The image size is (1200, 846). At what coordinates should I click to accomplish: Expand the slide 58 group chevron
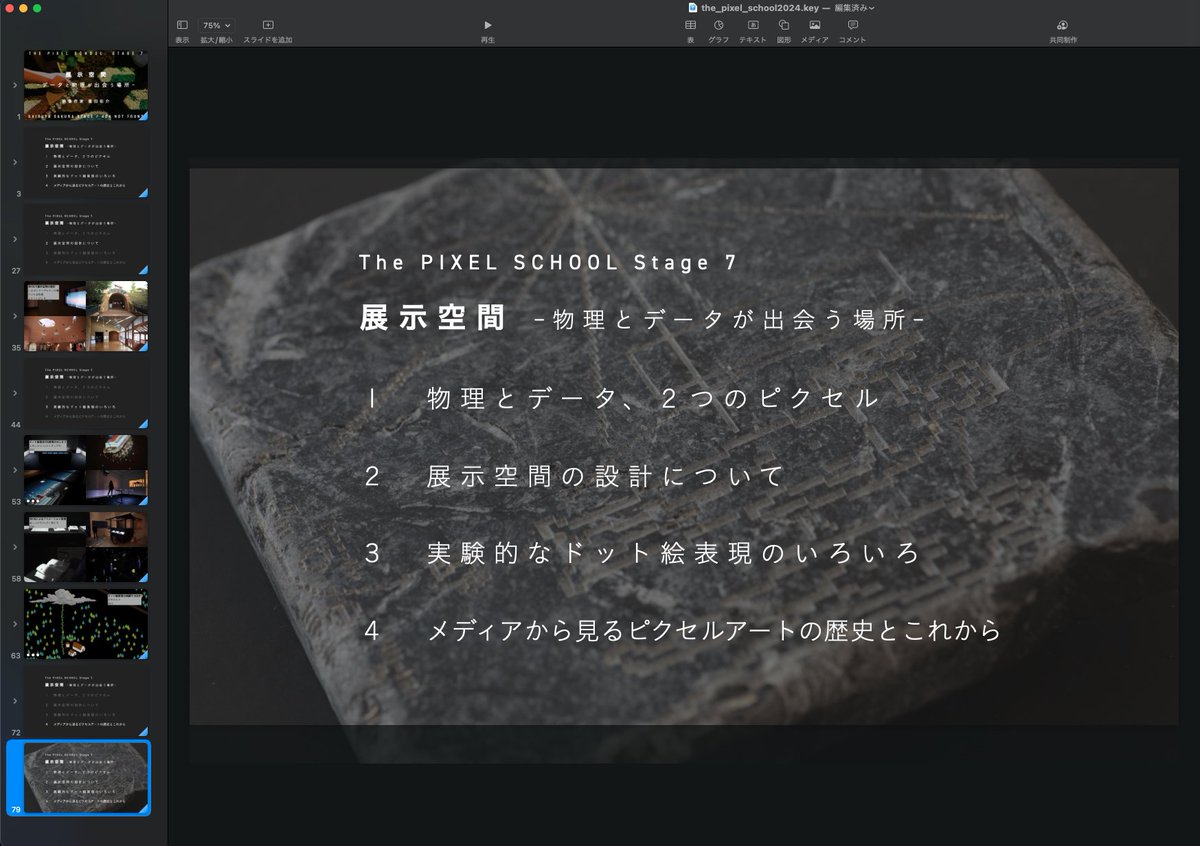coord(14,547)
